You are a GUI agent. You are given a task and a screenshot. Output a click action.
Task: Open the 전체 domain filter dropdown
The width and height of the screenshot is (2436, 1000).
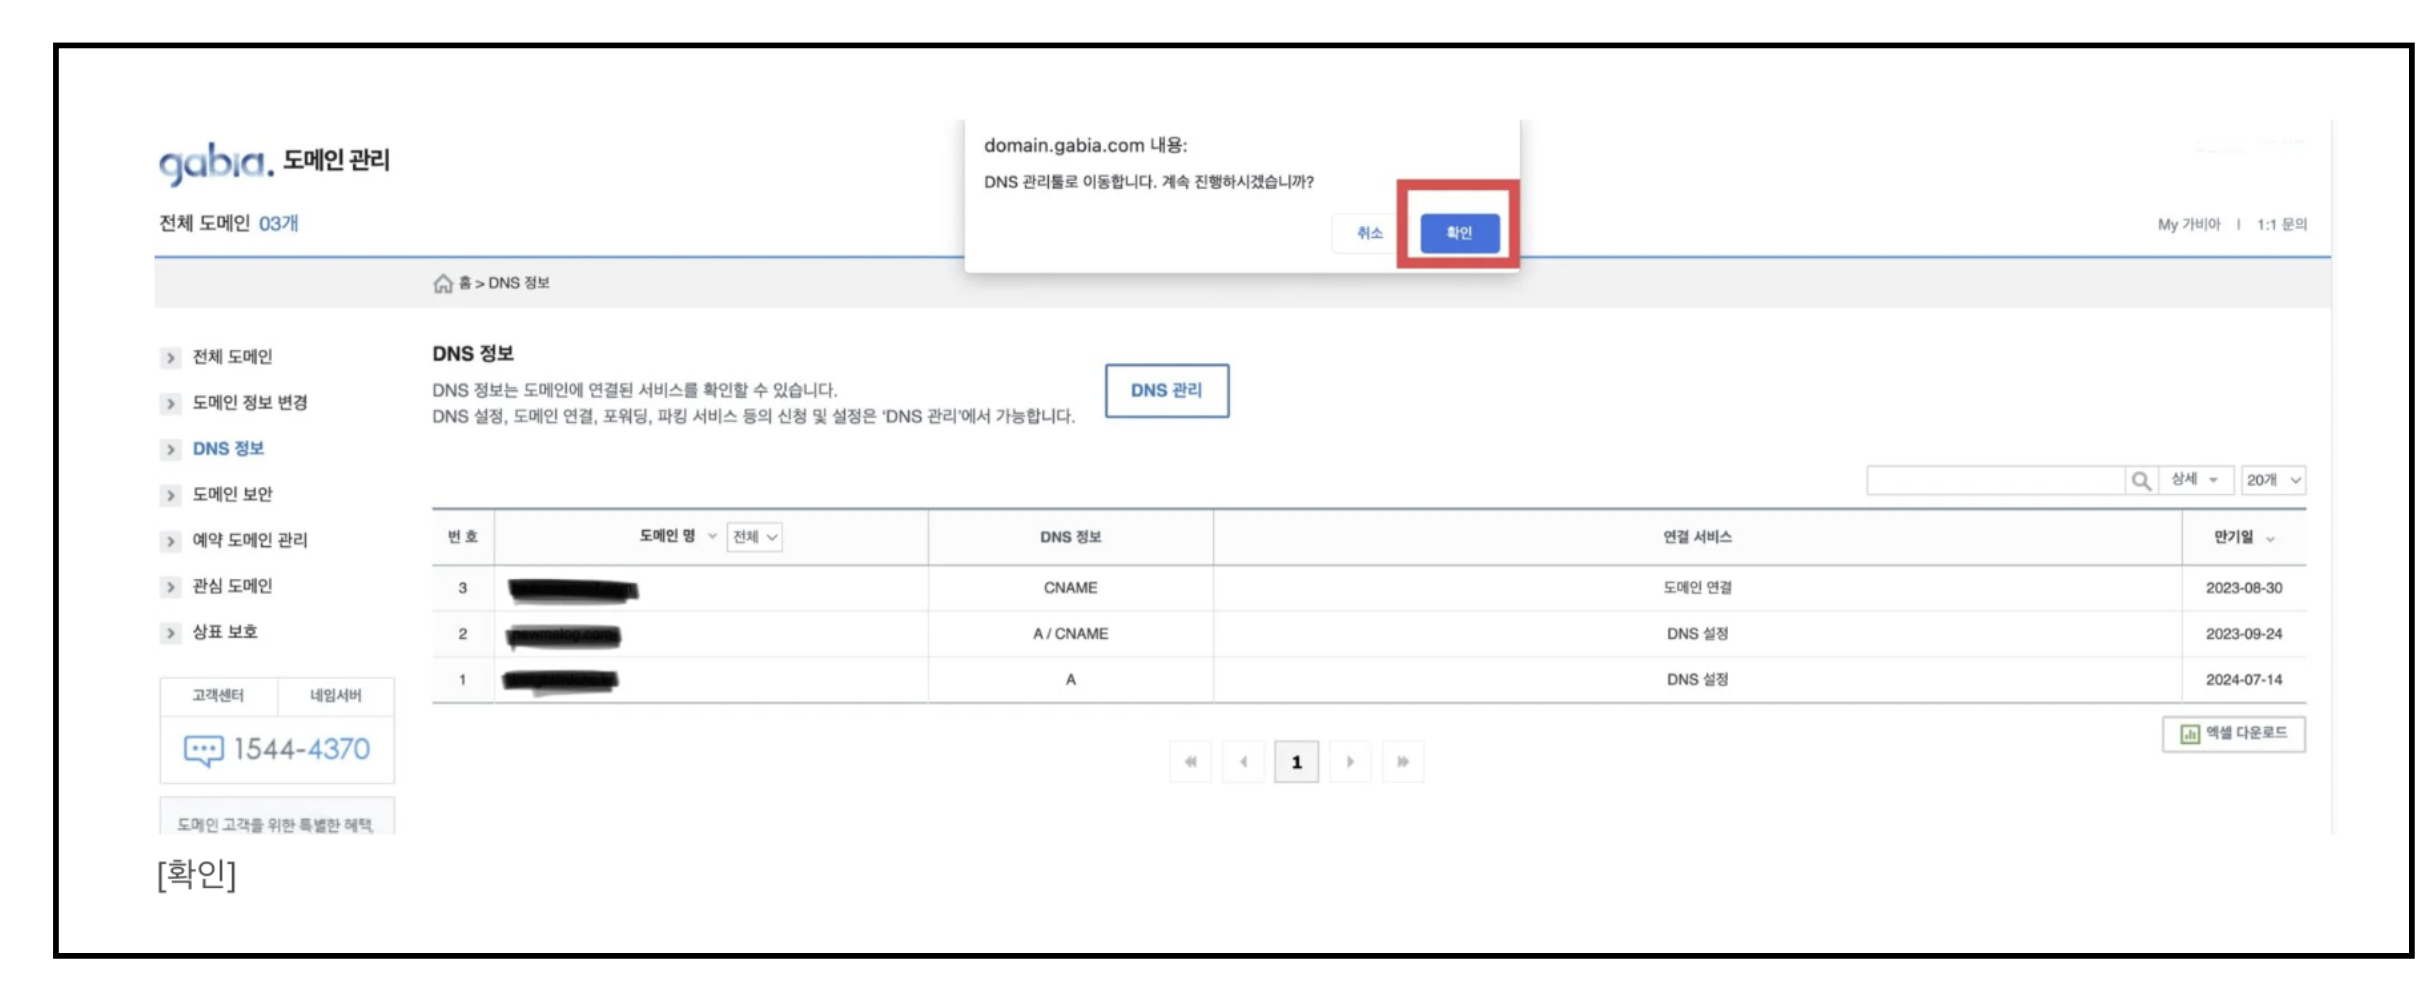[x=755, y=537]
